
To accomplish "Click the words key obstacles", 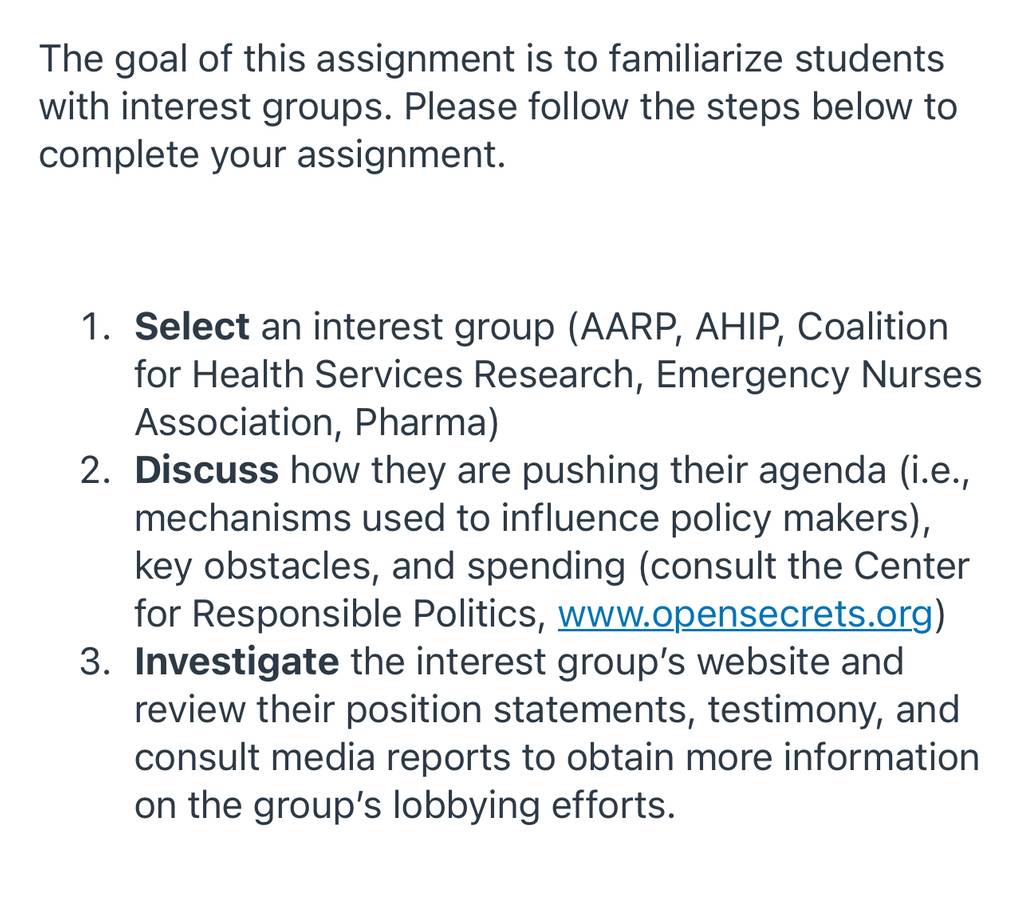I will click(x=252, y=567).
